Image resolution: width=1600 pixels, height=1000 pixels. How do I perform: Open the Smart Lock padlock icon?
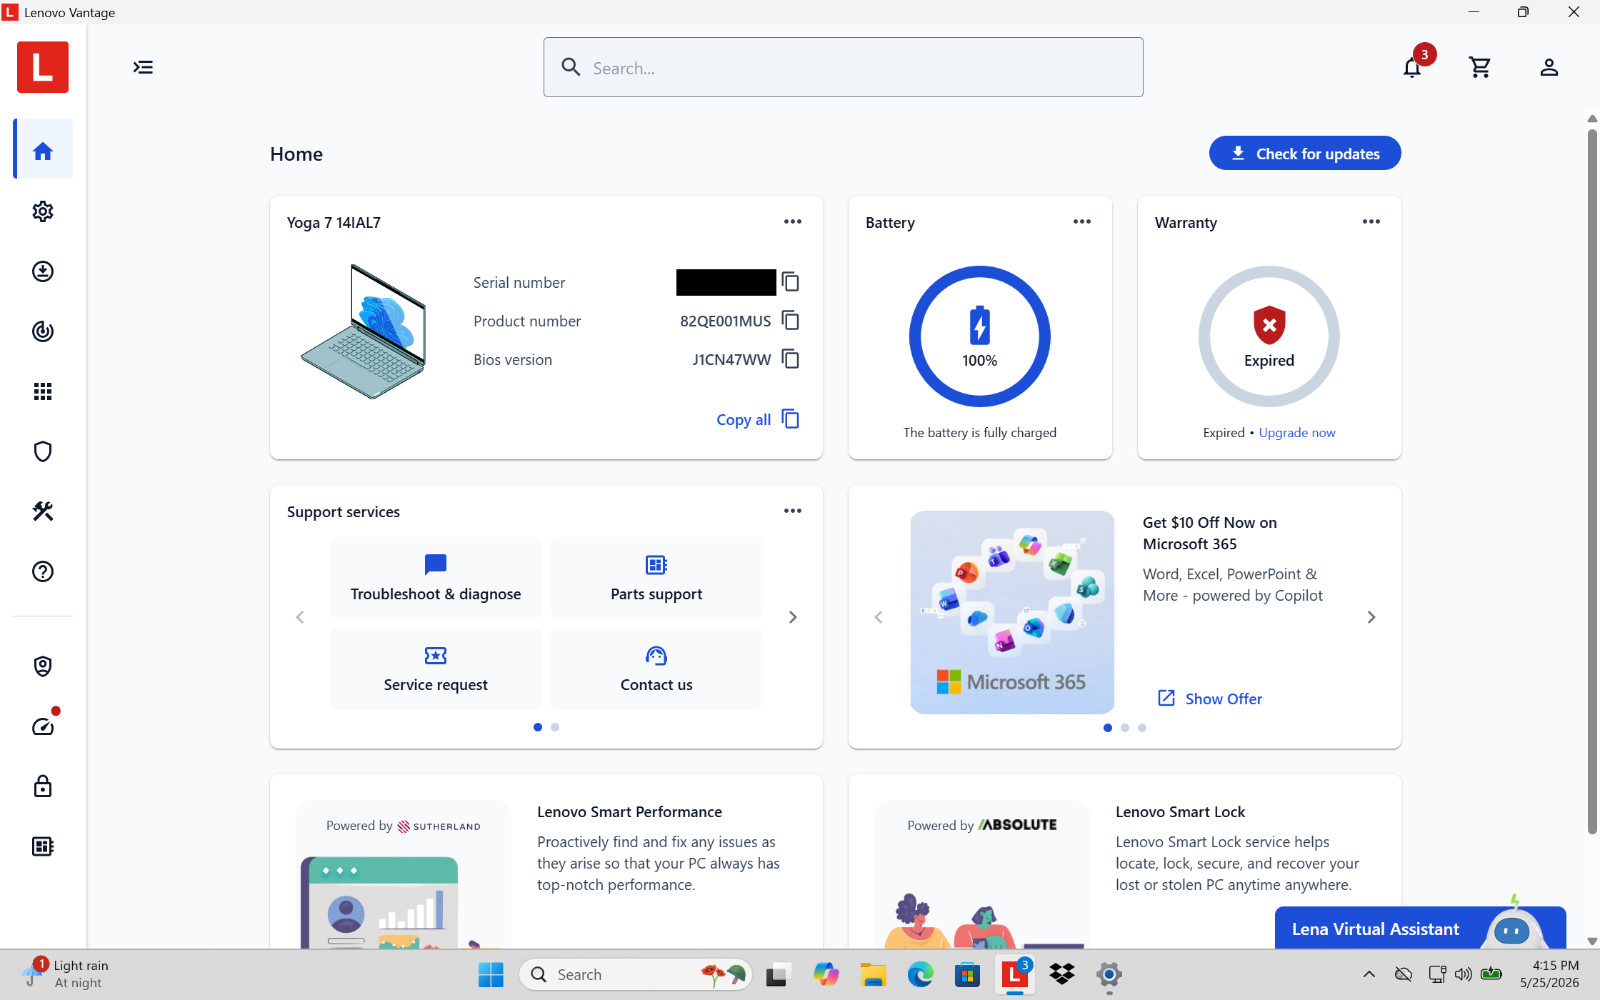tap(43, 786)
